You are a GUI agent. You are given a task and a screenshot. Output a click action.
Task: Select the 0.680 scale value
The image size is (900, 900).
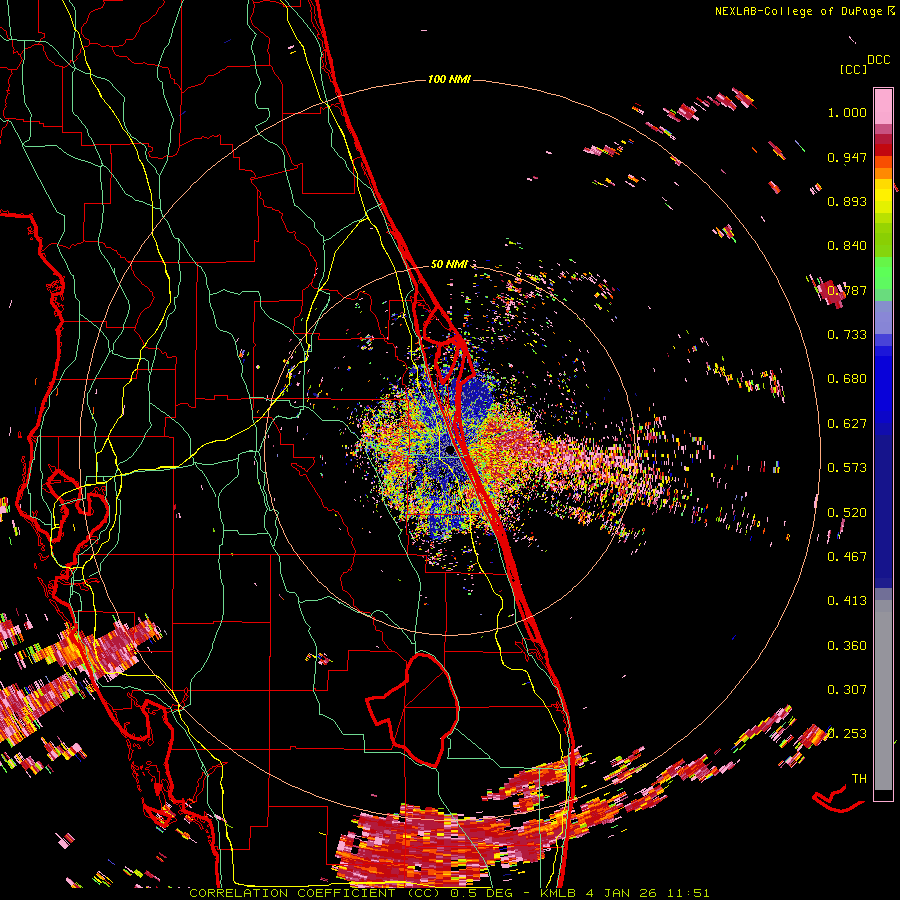point(847,379)
